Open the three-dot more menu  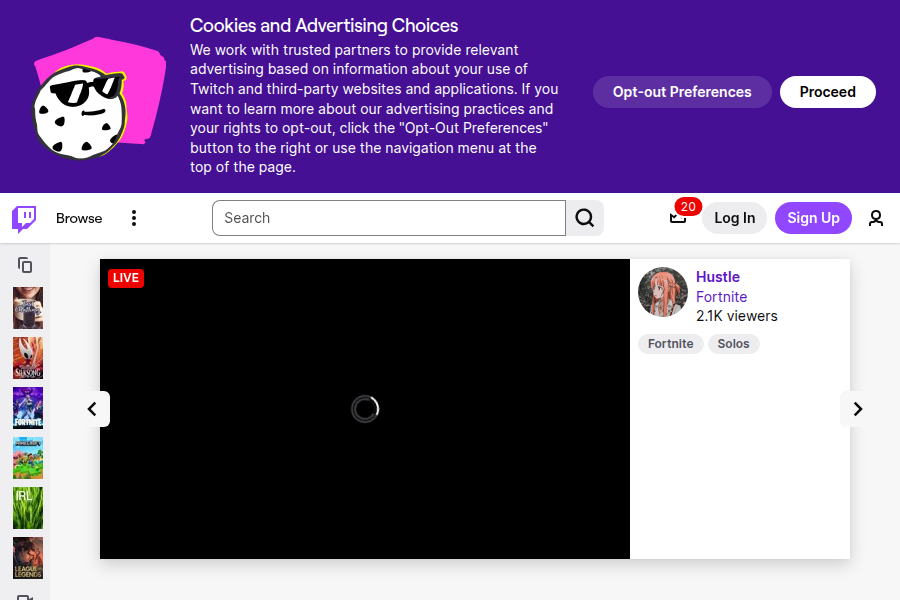tap(134, 218)
